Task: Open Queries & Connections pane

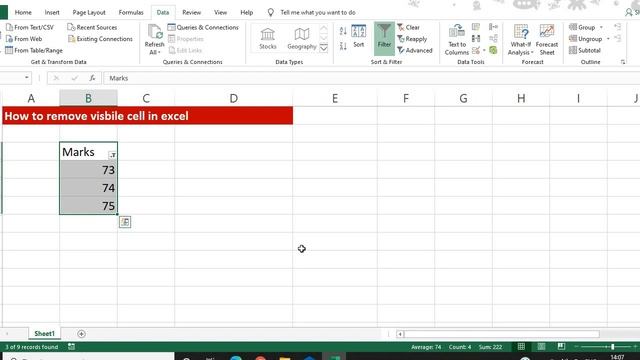Action: [x=203, y=27]
